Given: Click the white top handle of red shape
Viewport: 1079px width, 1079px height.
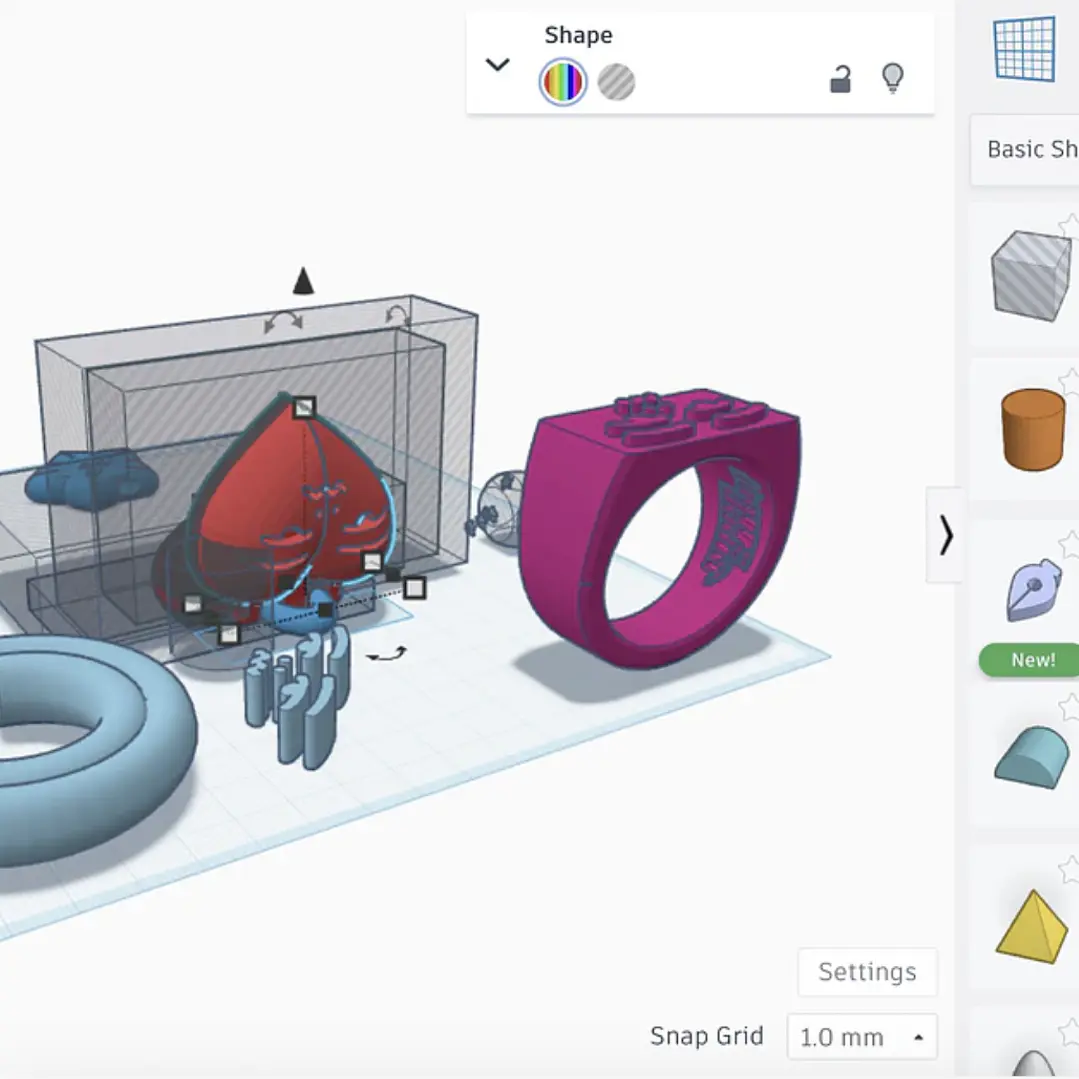Looking at the screenshot, I should [x=303, y=407].
